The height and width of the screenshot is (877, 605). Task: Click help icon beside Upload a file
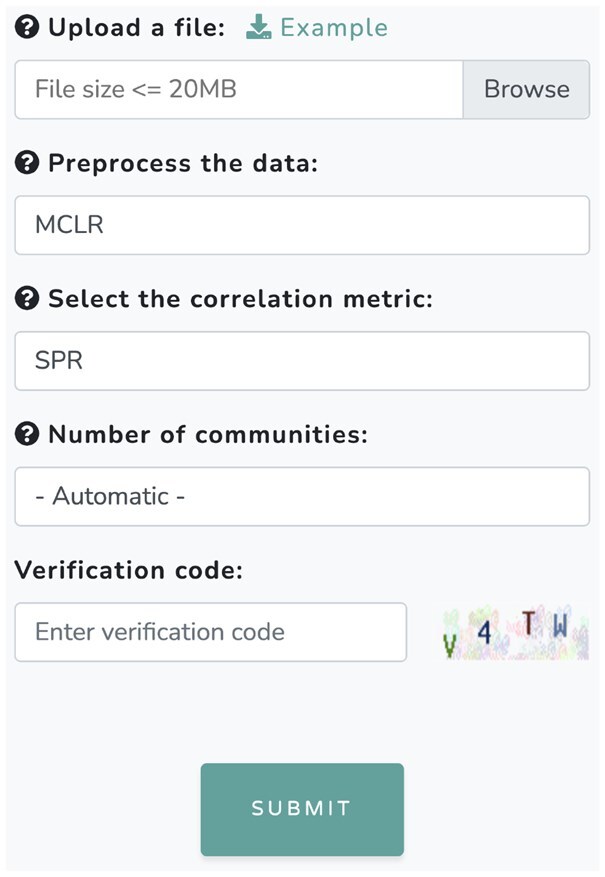[27, 28]
